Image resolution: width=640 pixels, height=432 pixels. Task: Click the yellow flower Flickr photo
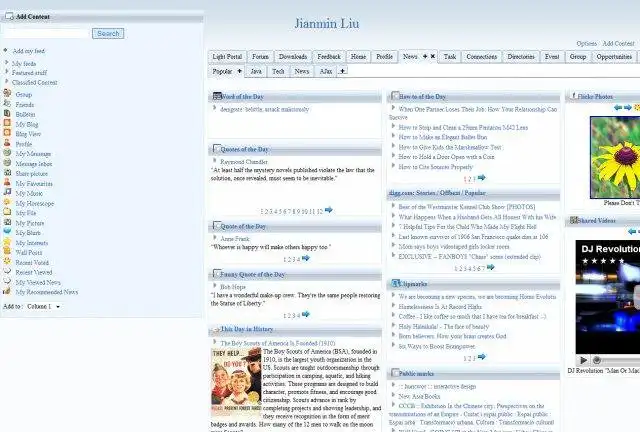click(615, 157)
